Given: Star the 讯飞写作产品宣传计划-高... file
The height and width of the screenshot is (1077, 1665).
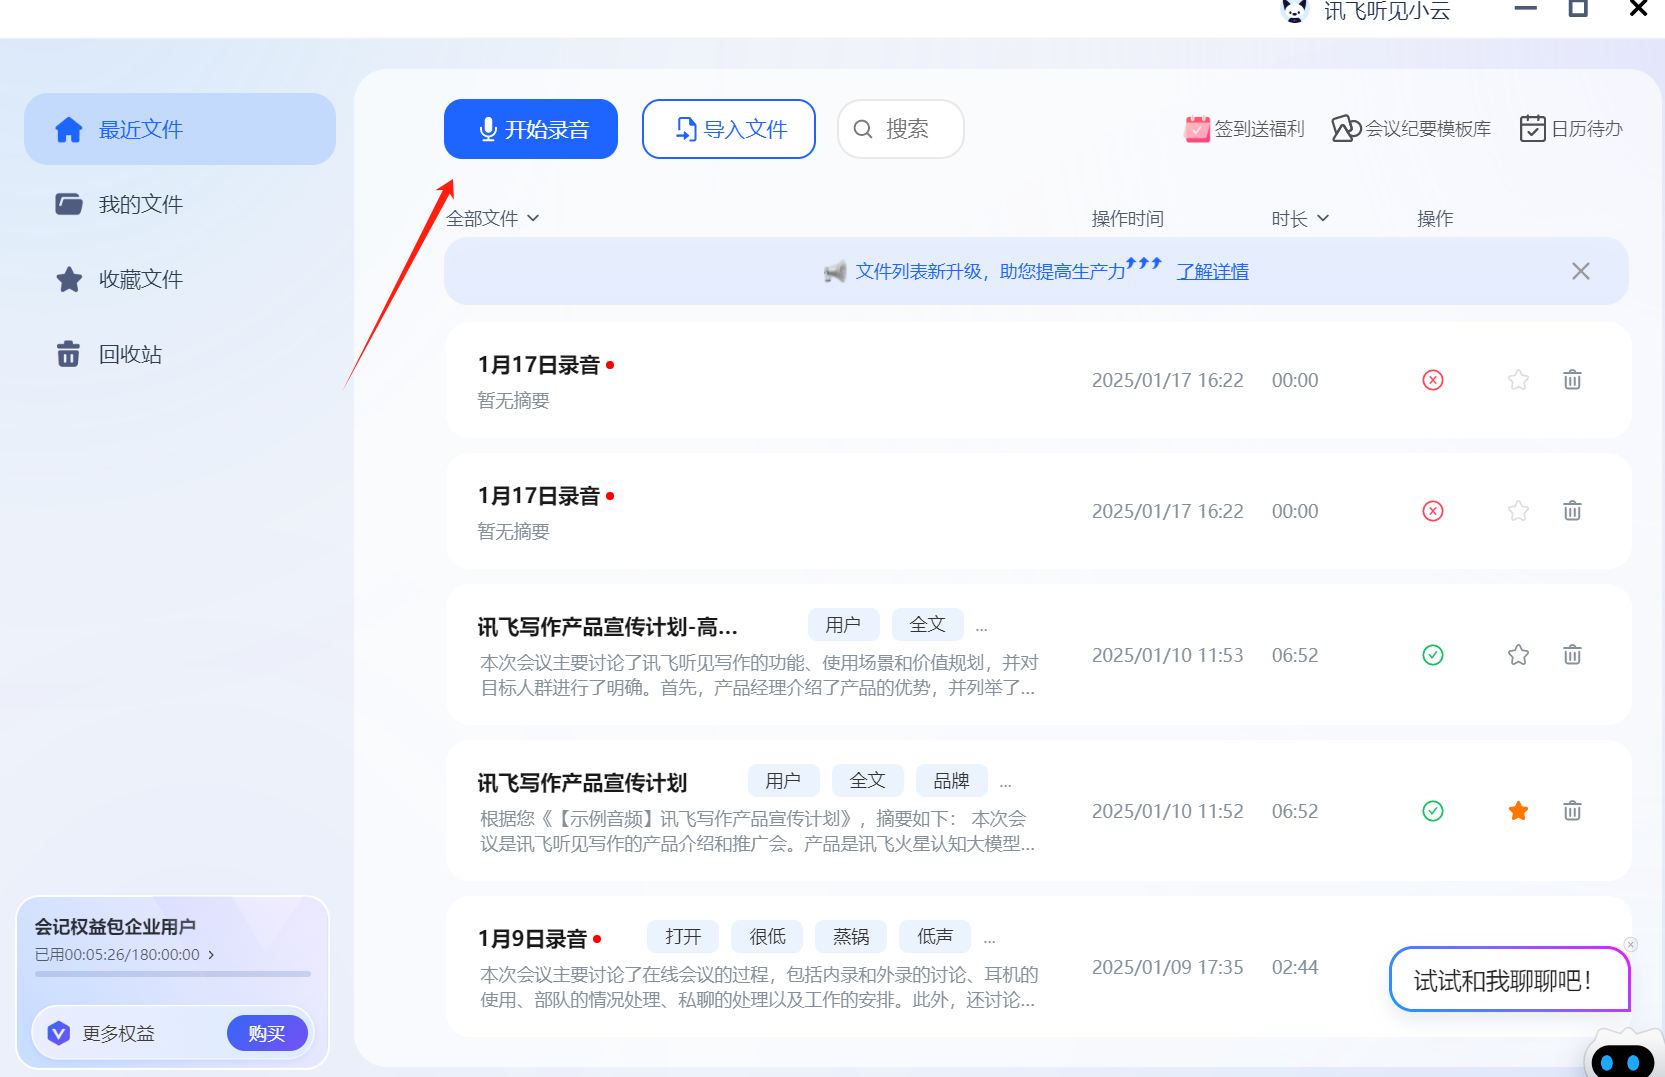Looking at the screenshot, I should click(1518, 655).
